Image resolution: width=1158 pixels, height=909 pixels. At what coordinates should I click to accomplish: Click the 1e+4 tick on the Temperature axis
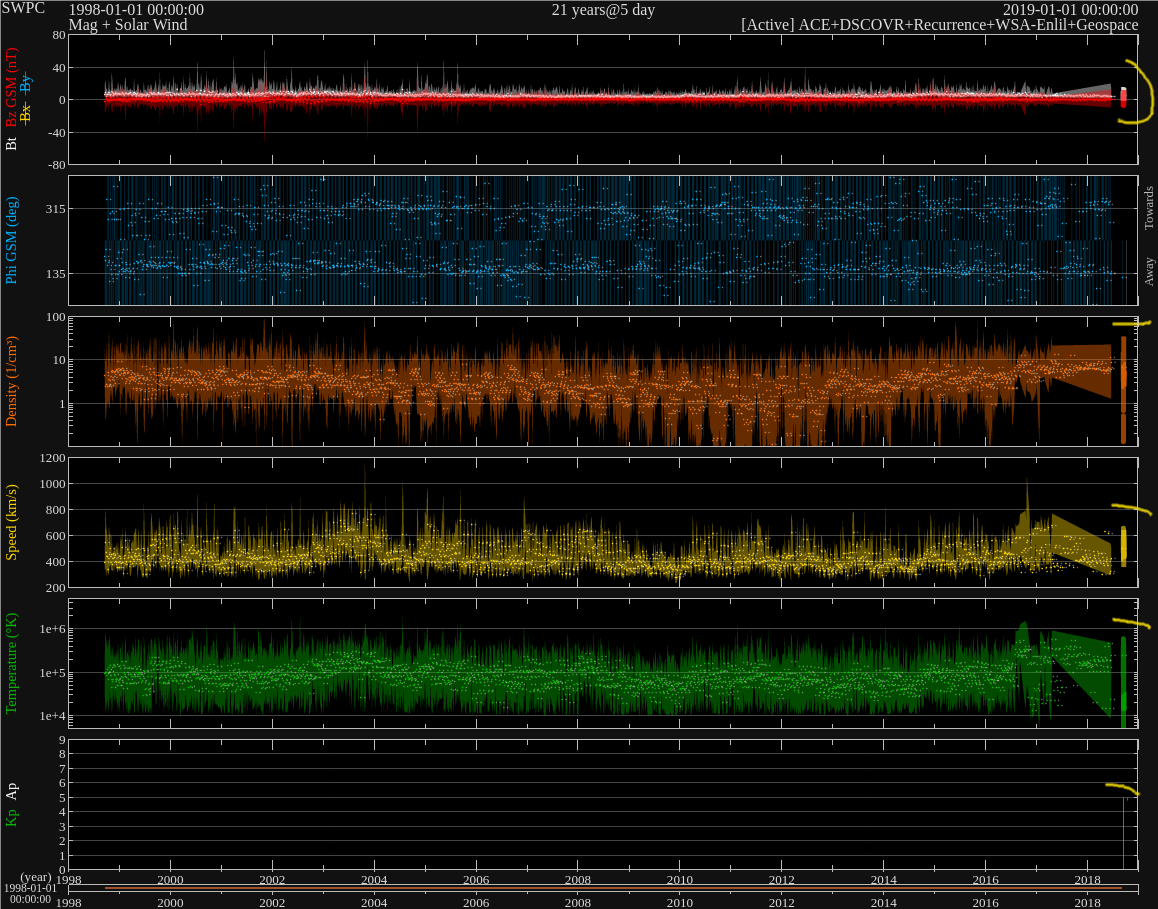(53, 716)
